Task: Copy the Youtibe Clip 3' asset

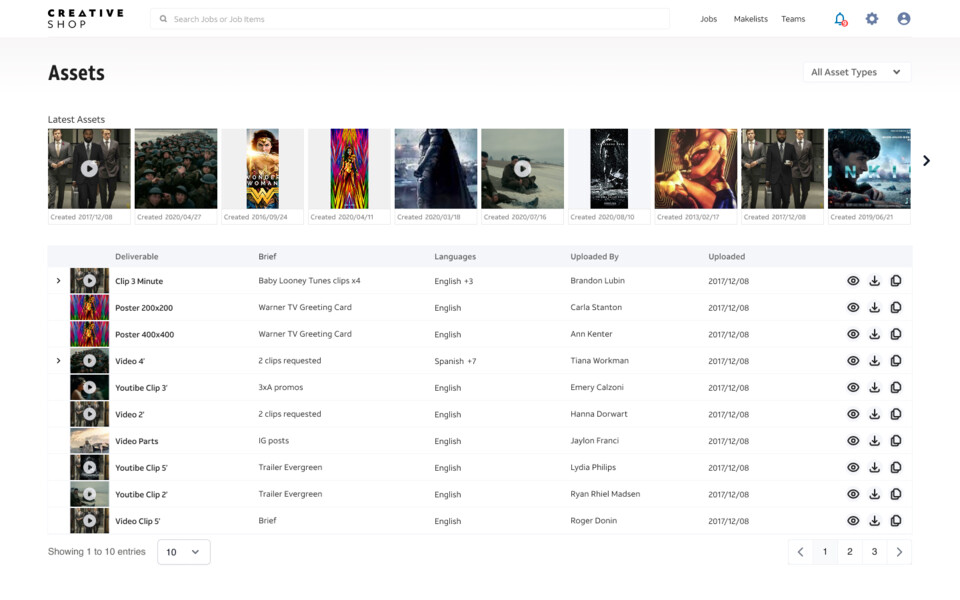Action: point(896,388)
